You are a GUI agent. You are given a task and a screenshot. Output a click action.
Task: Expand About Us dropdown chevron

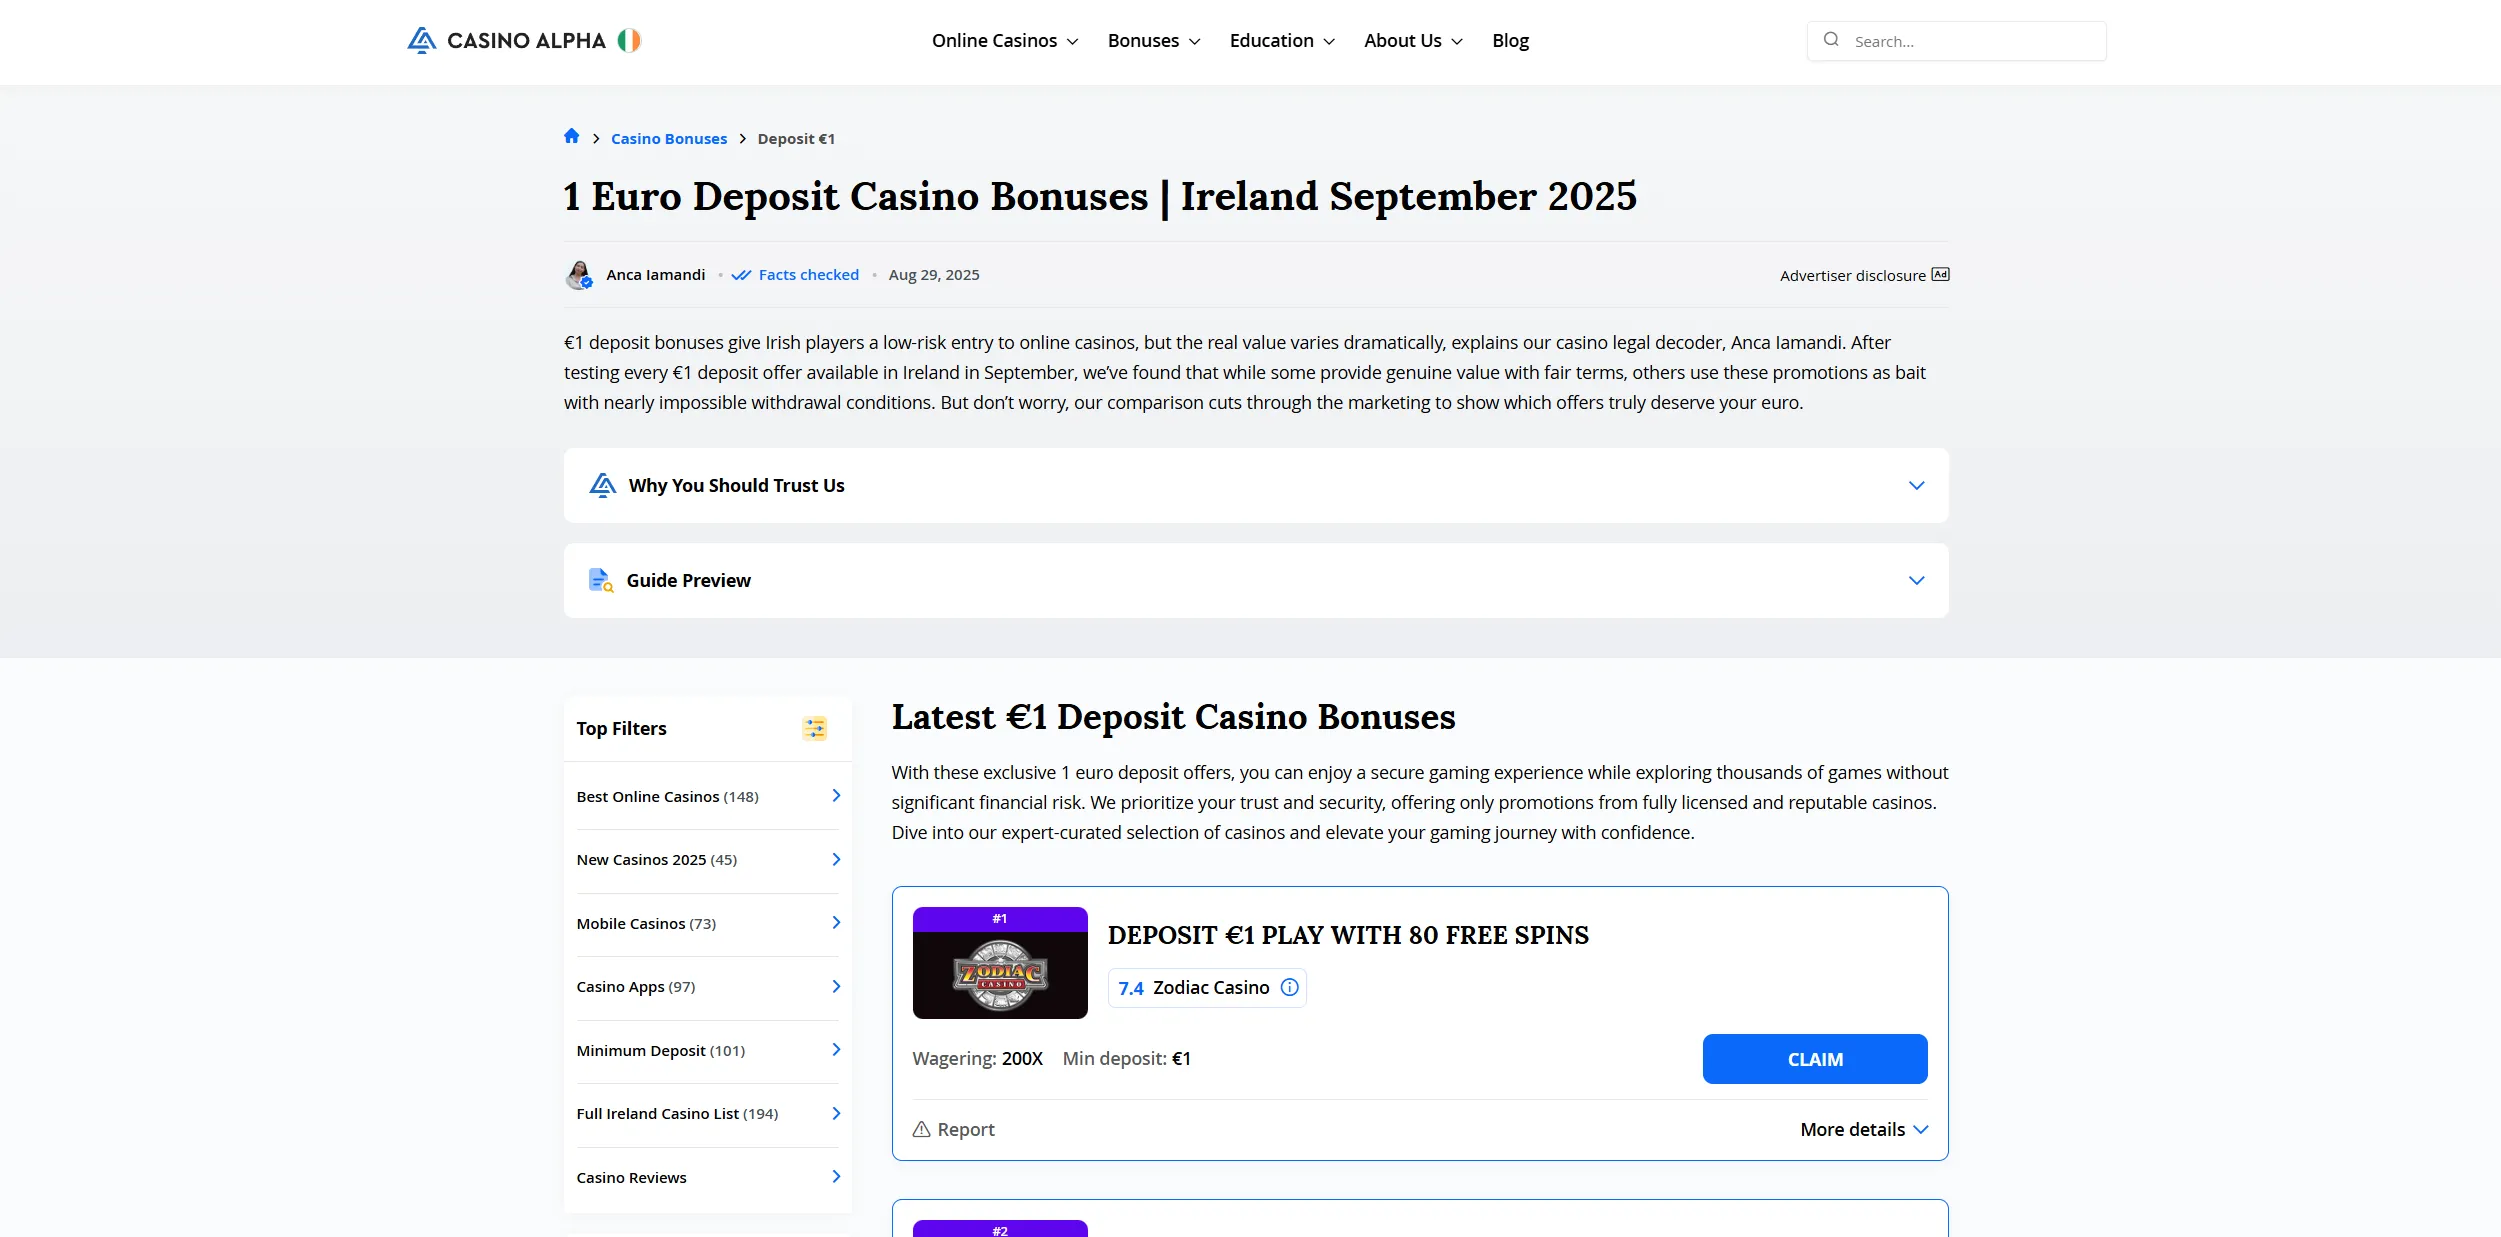pyautogui.click(x=1457, y=41)
